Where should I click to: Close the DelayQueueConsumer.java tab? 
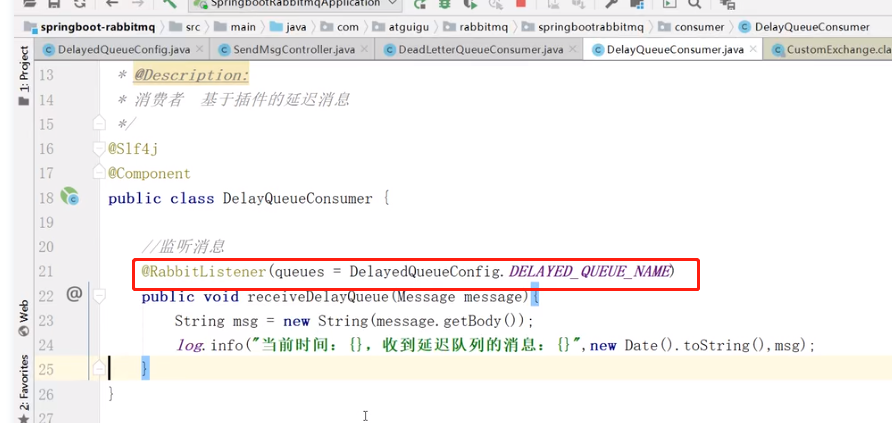coord(753,49)
